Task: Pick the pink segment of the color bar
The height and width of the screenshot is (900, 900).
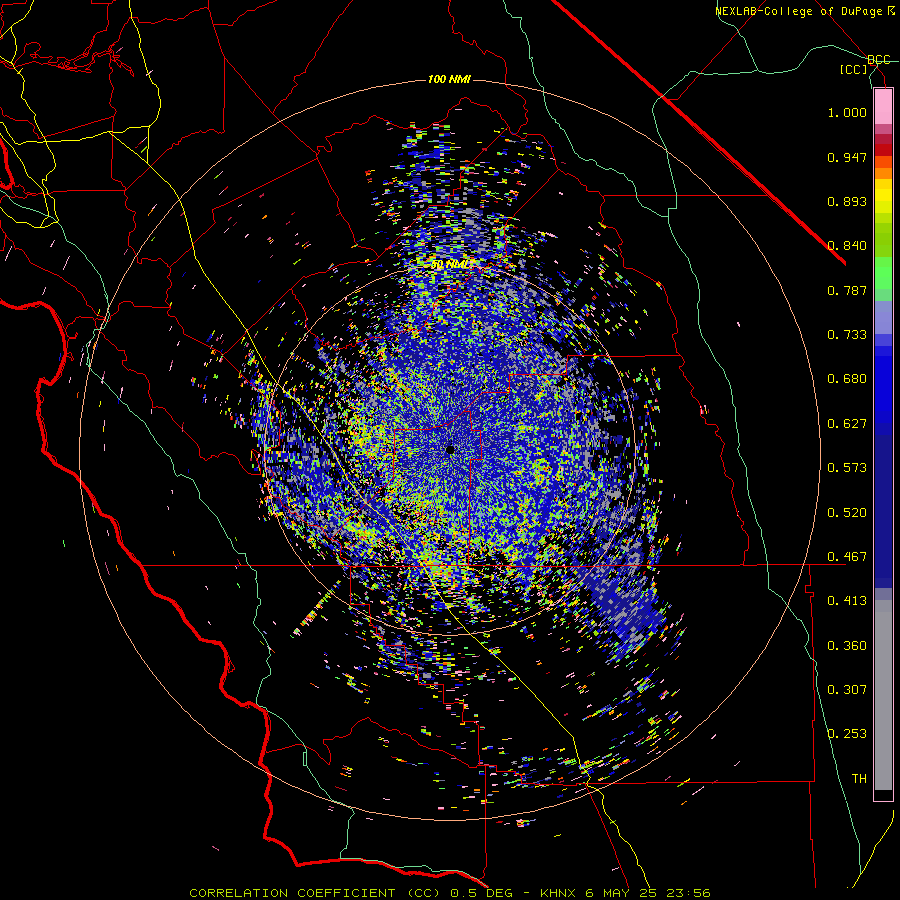Action: click(883, 107)
